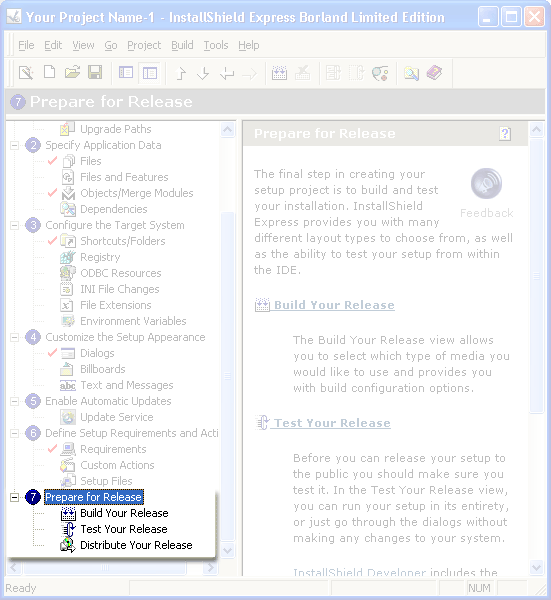Click the Save project toolbar icon
The height and width of the screenshot is (600, 551).
pyautogui.click(x=95, y=72)
